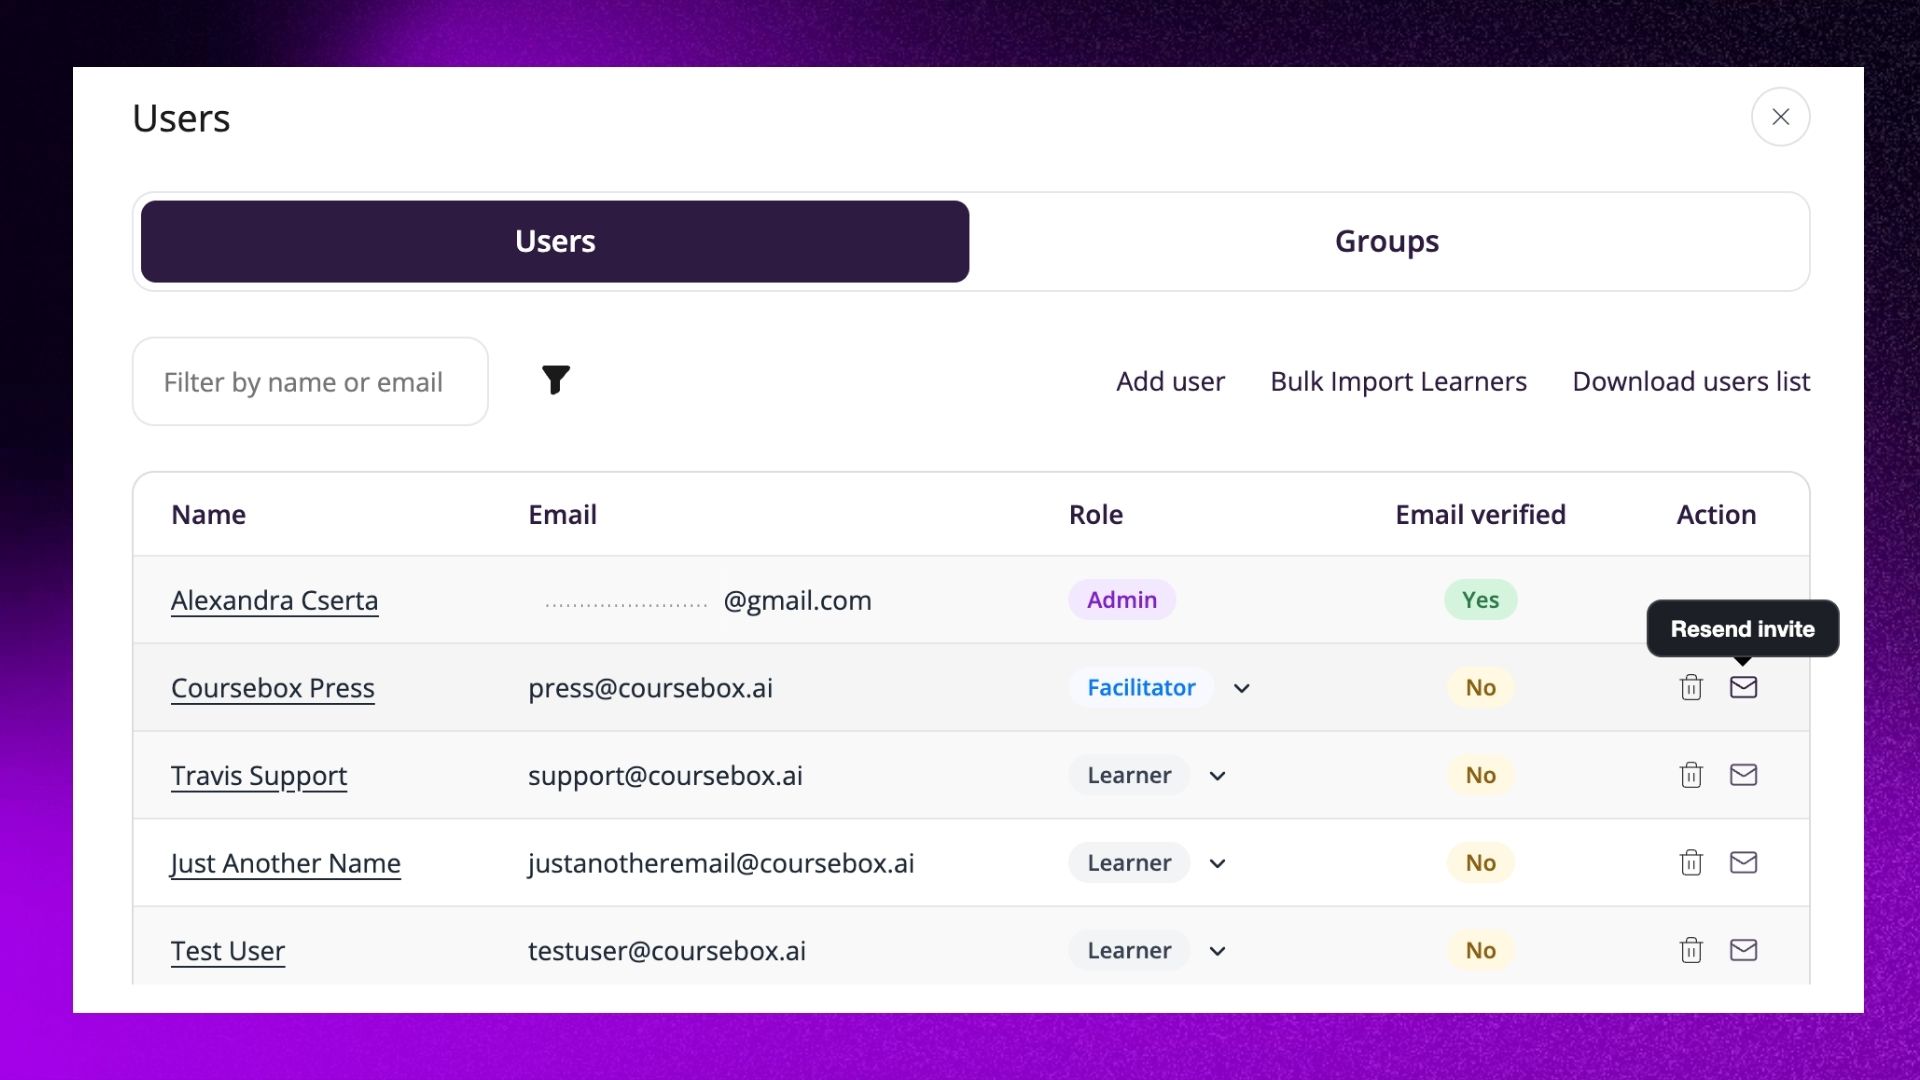Open the filter funnel icon

(555, 380)
